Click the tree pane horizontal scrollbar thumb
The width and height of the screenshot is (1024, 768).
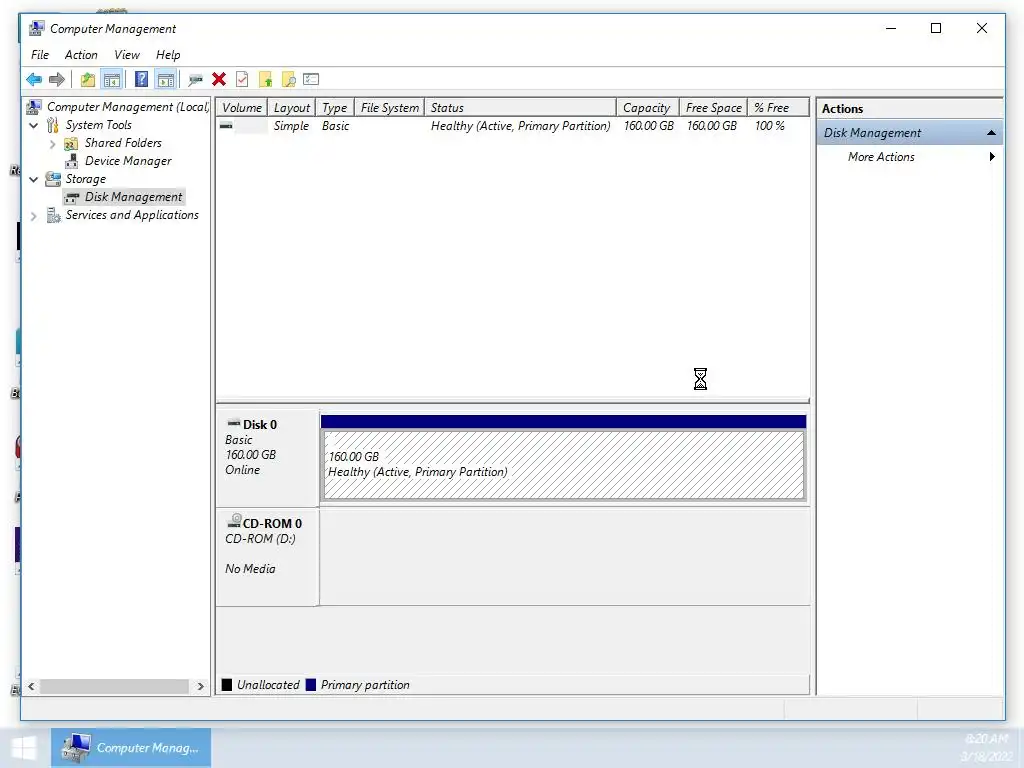click(114, 686)
